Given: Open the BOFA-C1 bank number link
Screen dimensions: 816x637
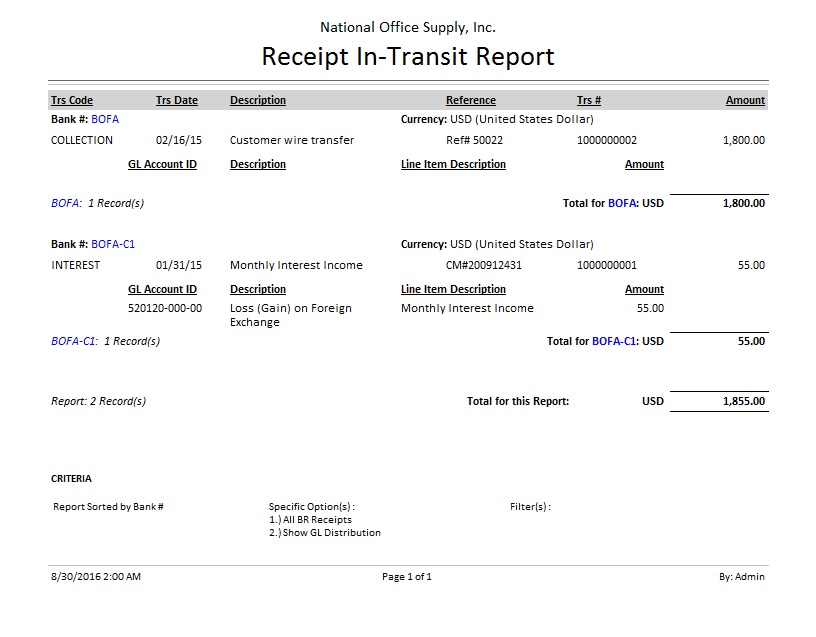Looking at the screenshot, I should 113,244.
